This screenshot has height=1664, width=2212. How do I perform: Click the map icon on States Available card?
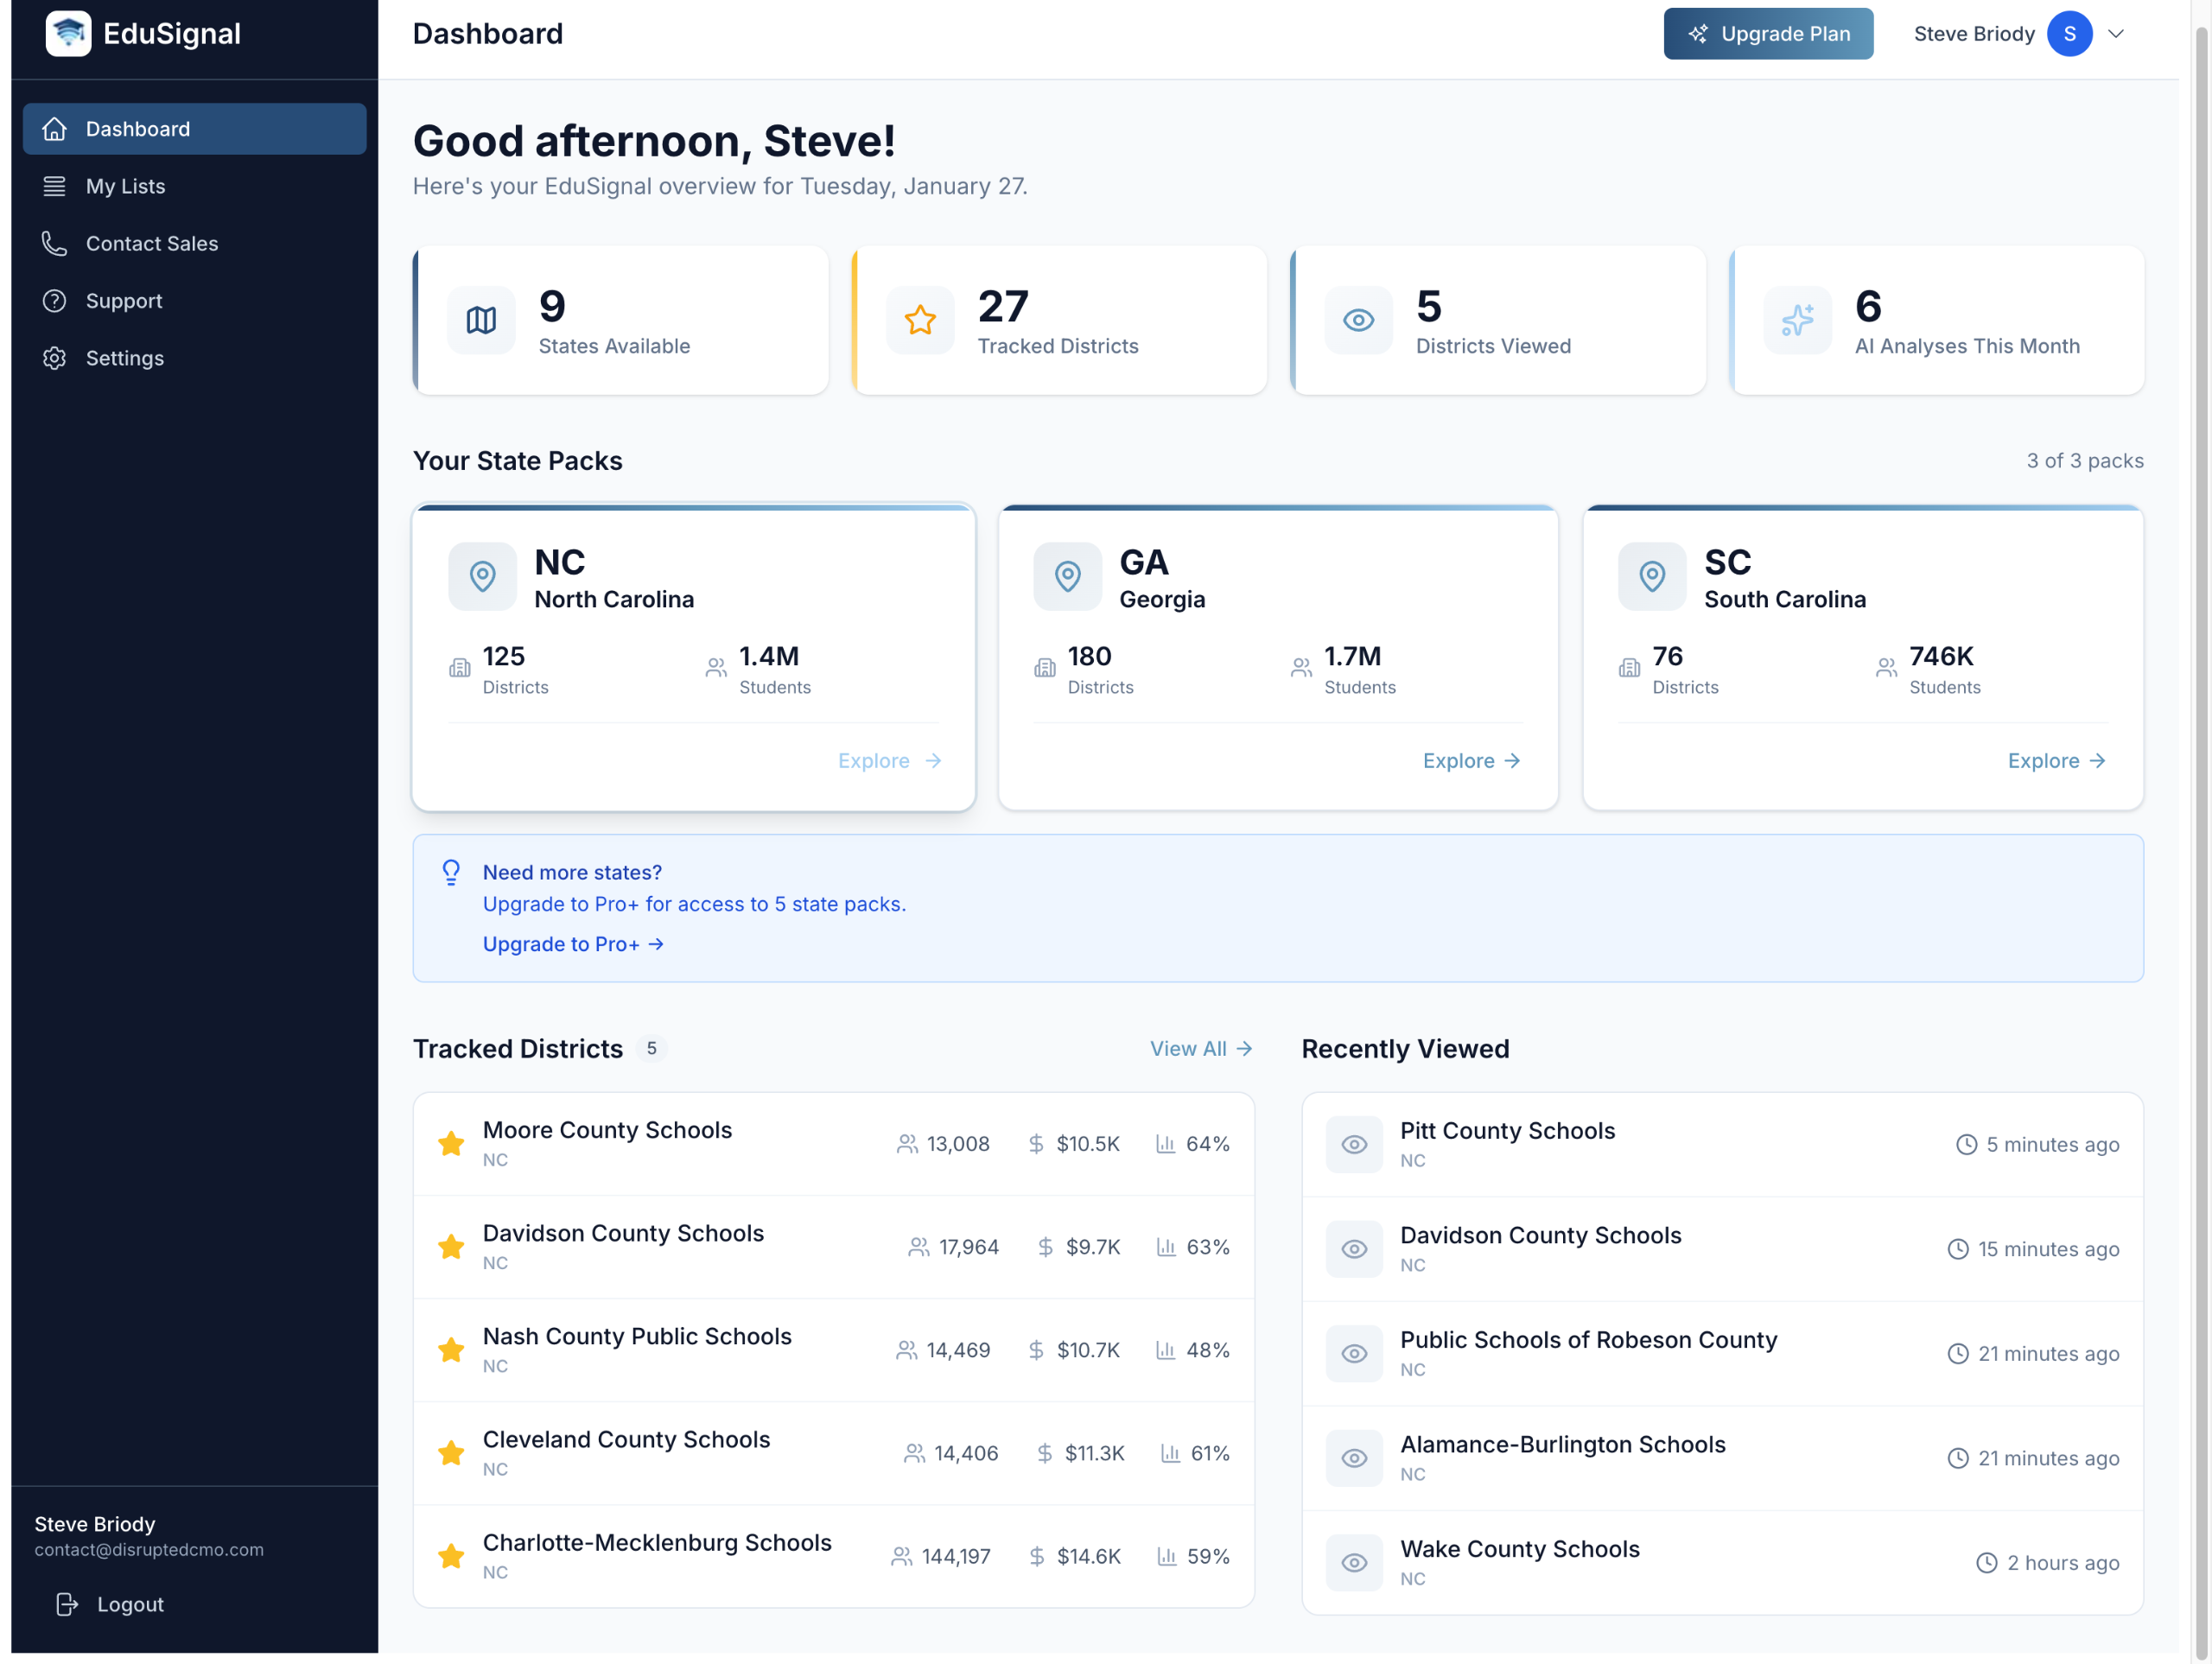481,320
